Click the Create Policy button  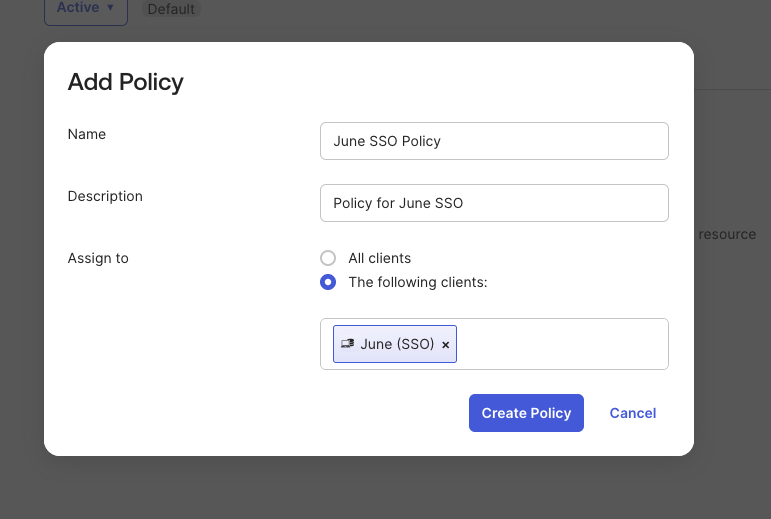pos(526,413)
